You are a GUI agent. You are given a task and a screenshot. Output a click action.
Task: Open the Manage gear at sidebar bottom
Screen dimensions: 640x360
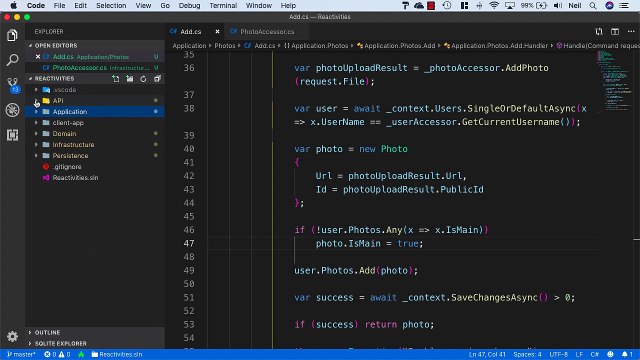point(12,336)
